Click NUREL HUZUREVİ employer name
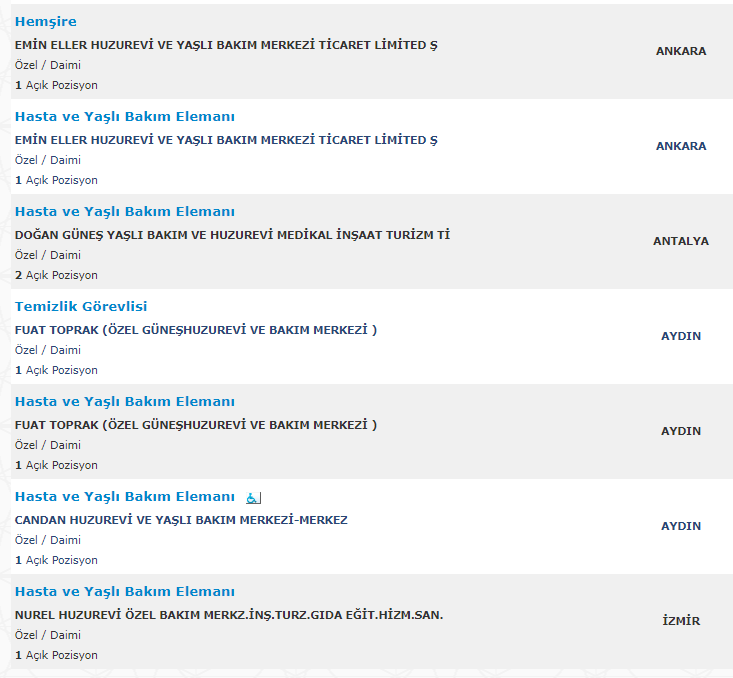This screenshot has height=678, width=733. click(229, 615)
